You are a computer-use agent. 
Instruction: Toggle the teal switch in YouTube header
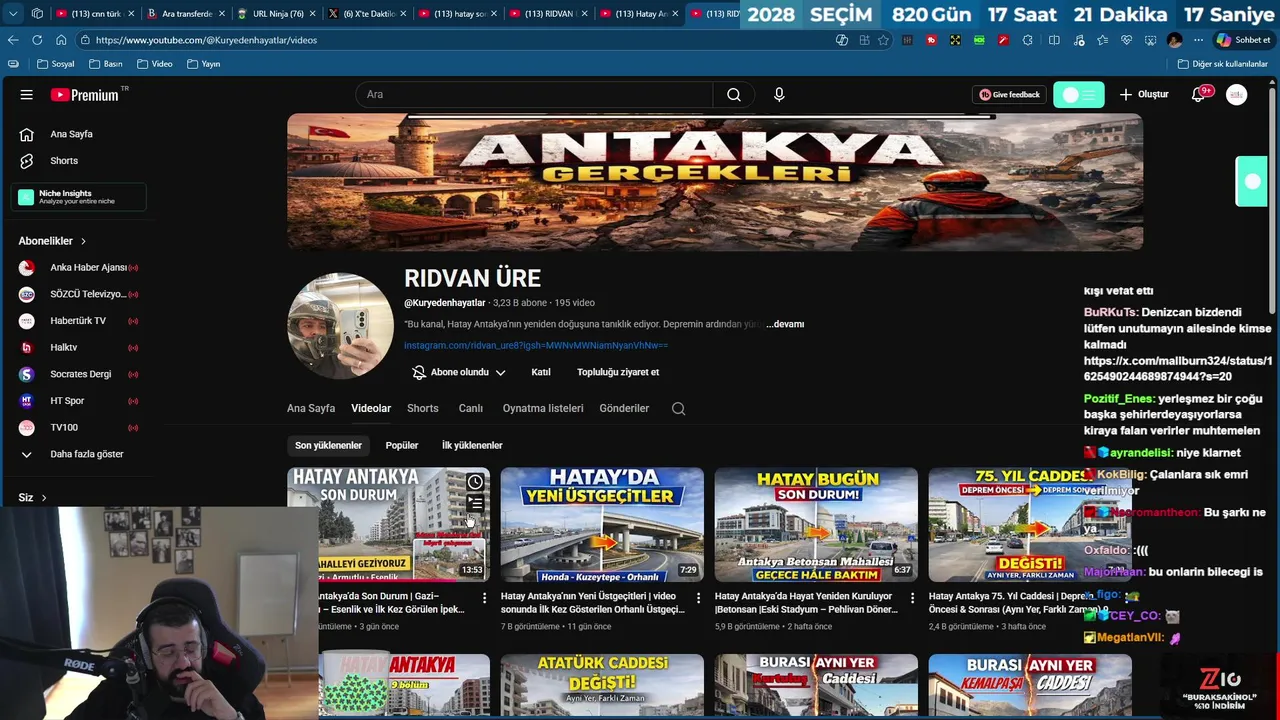click(x=1078, y=95)
